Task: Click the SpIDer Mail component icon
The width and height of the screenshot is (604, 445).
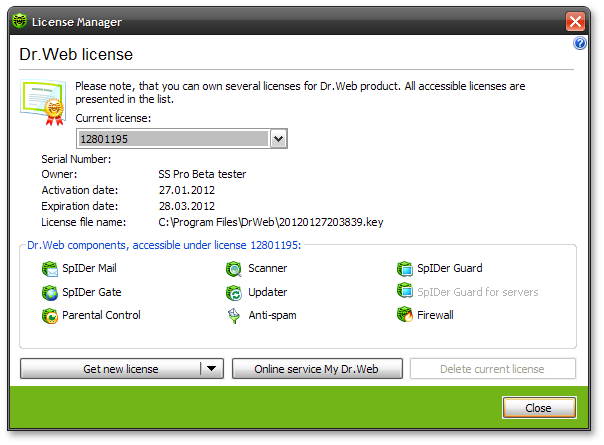Action: [x=50, y=269]
